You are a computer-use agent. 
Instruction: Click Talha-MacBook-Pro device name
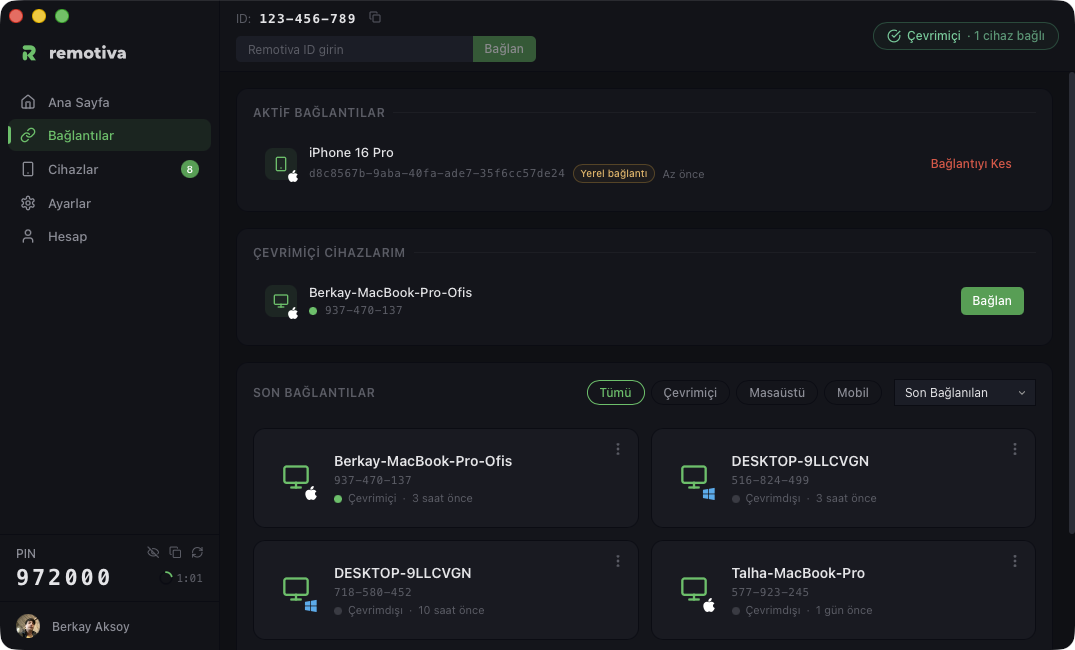pyautogui.click(x=798, y=573)
